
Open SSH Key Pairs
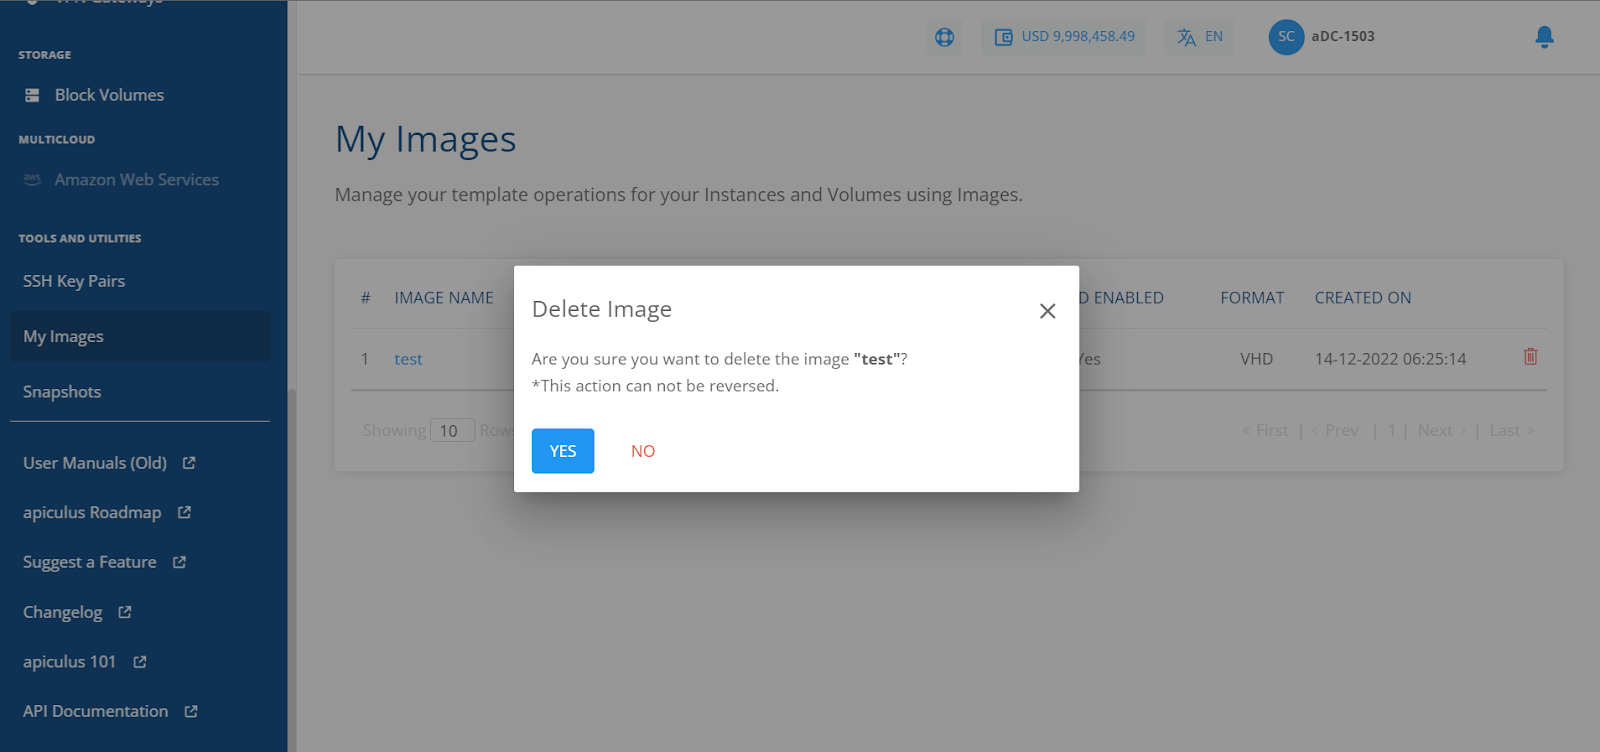[x=74, y=281]
